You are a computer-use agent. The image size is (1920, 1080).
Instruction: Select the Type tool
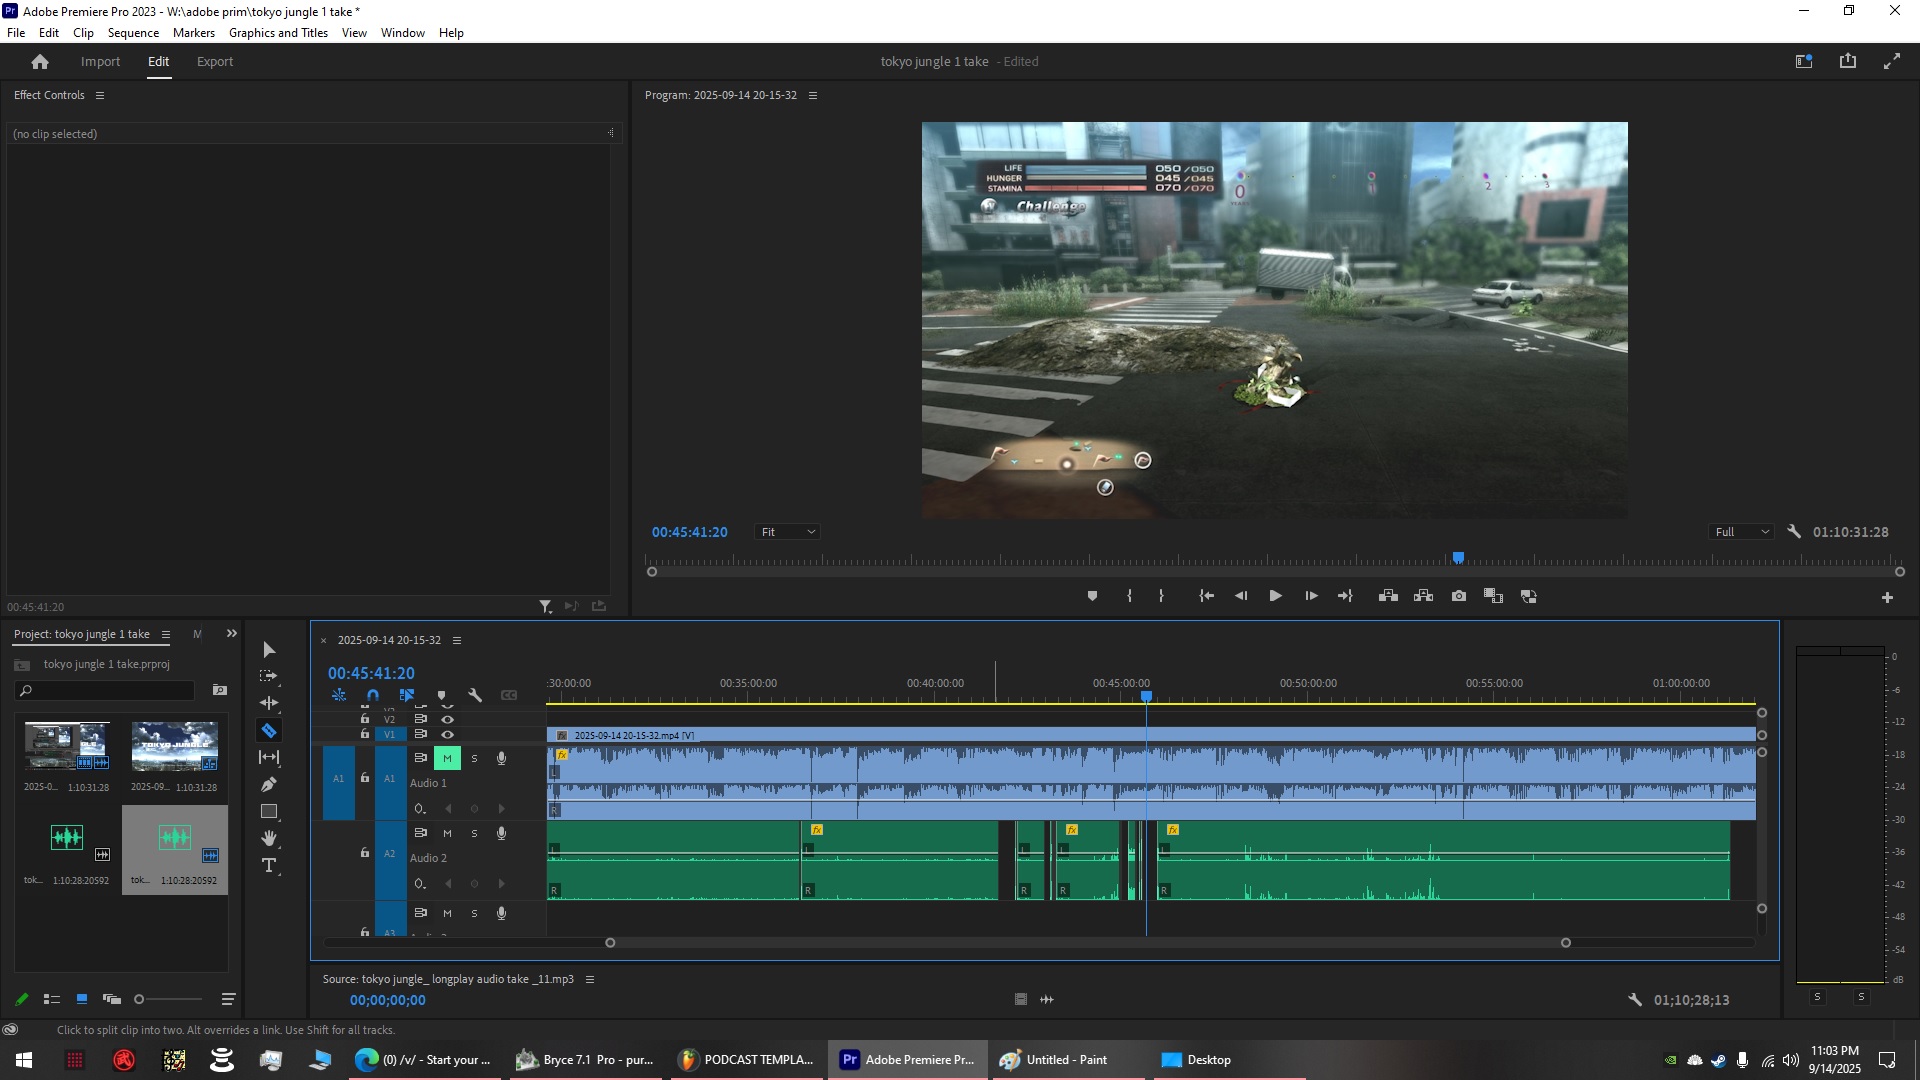click(x=269, y=866)
